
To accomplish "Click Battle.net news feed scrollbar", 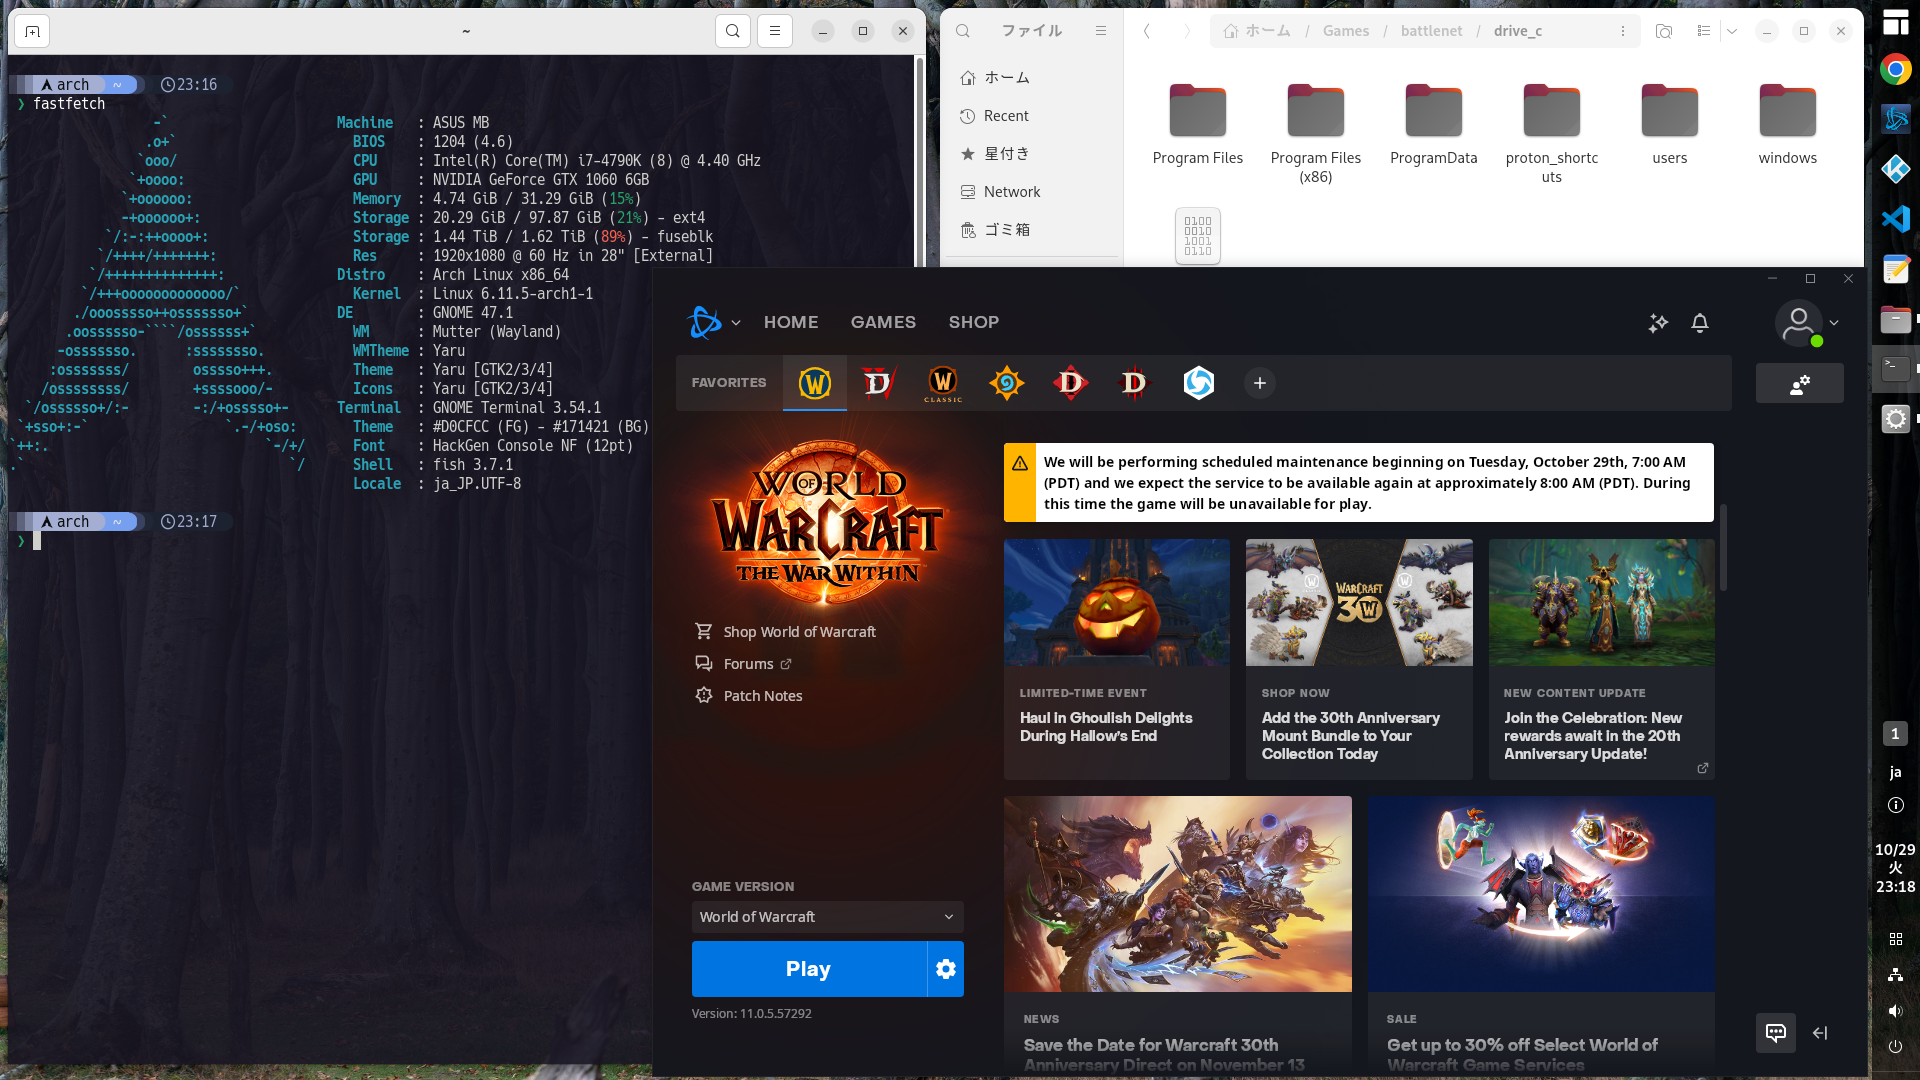I will [x=1724, y=547].
